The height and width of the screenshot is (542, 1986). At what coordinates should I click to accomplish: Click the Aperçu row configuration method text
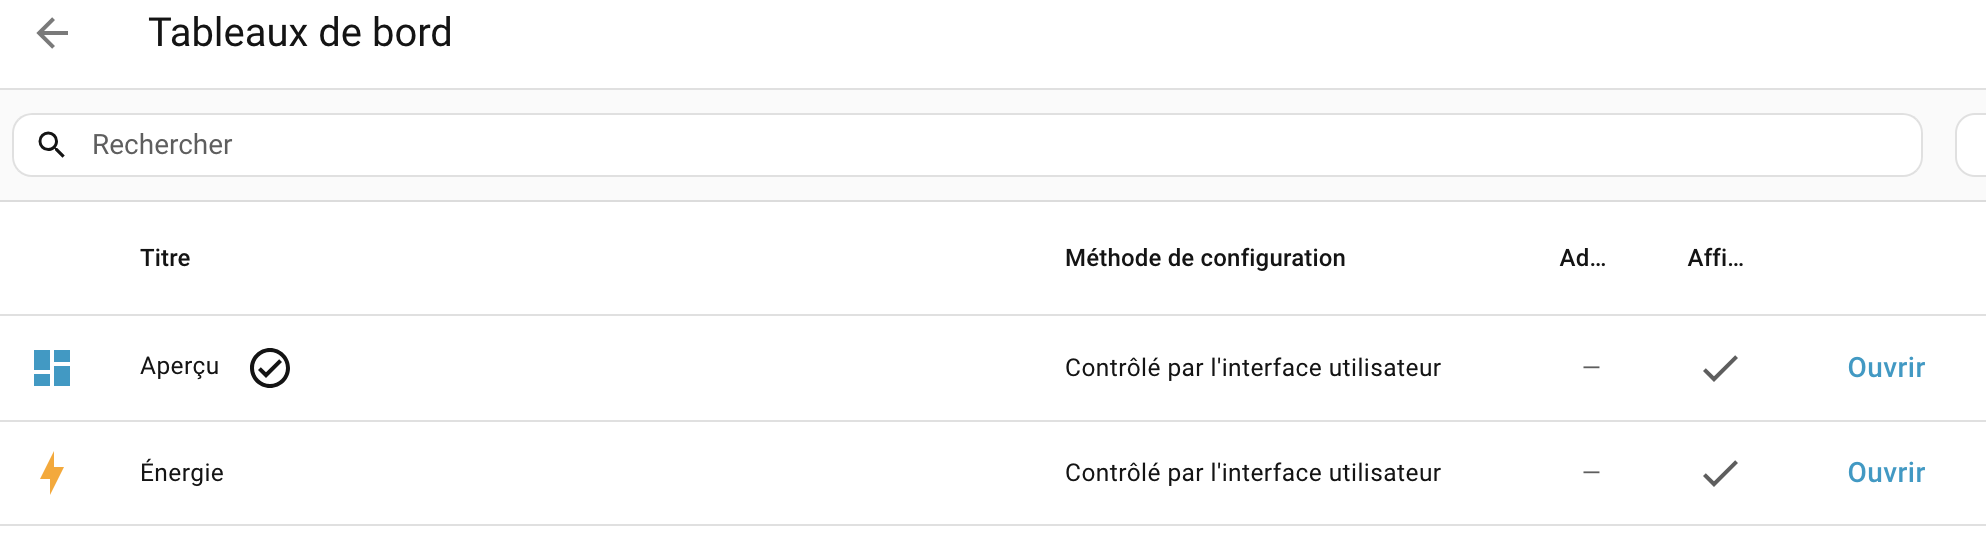1252,368
